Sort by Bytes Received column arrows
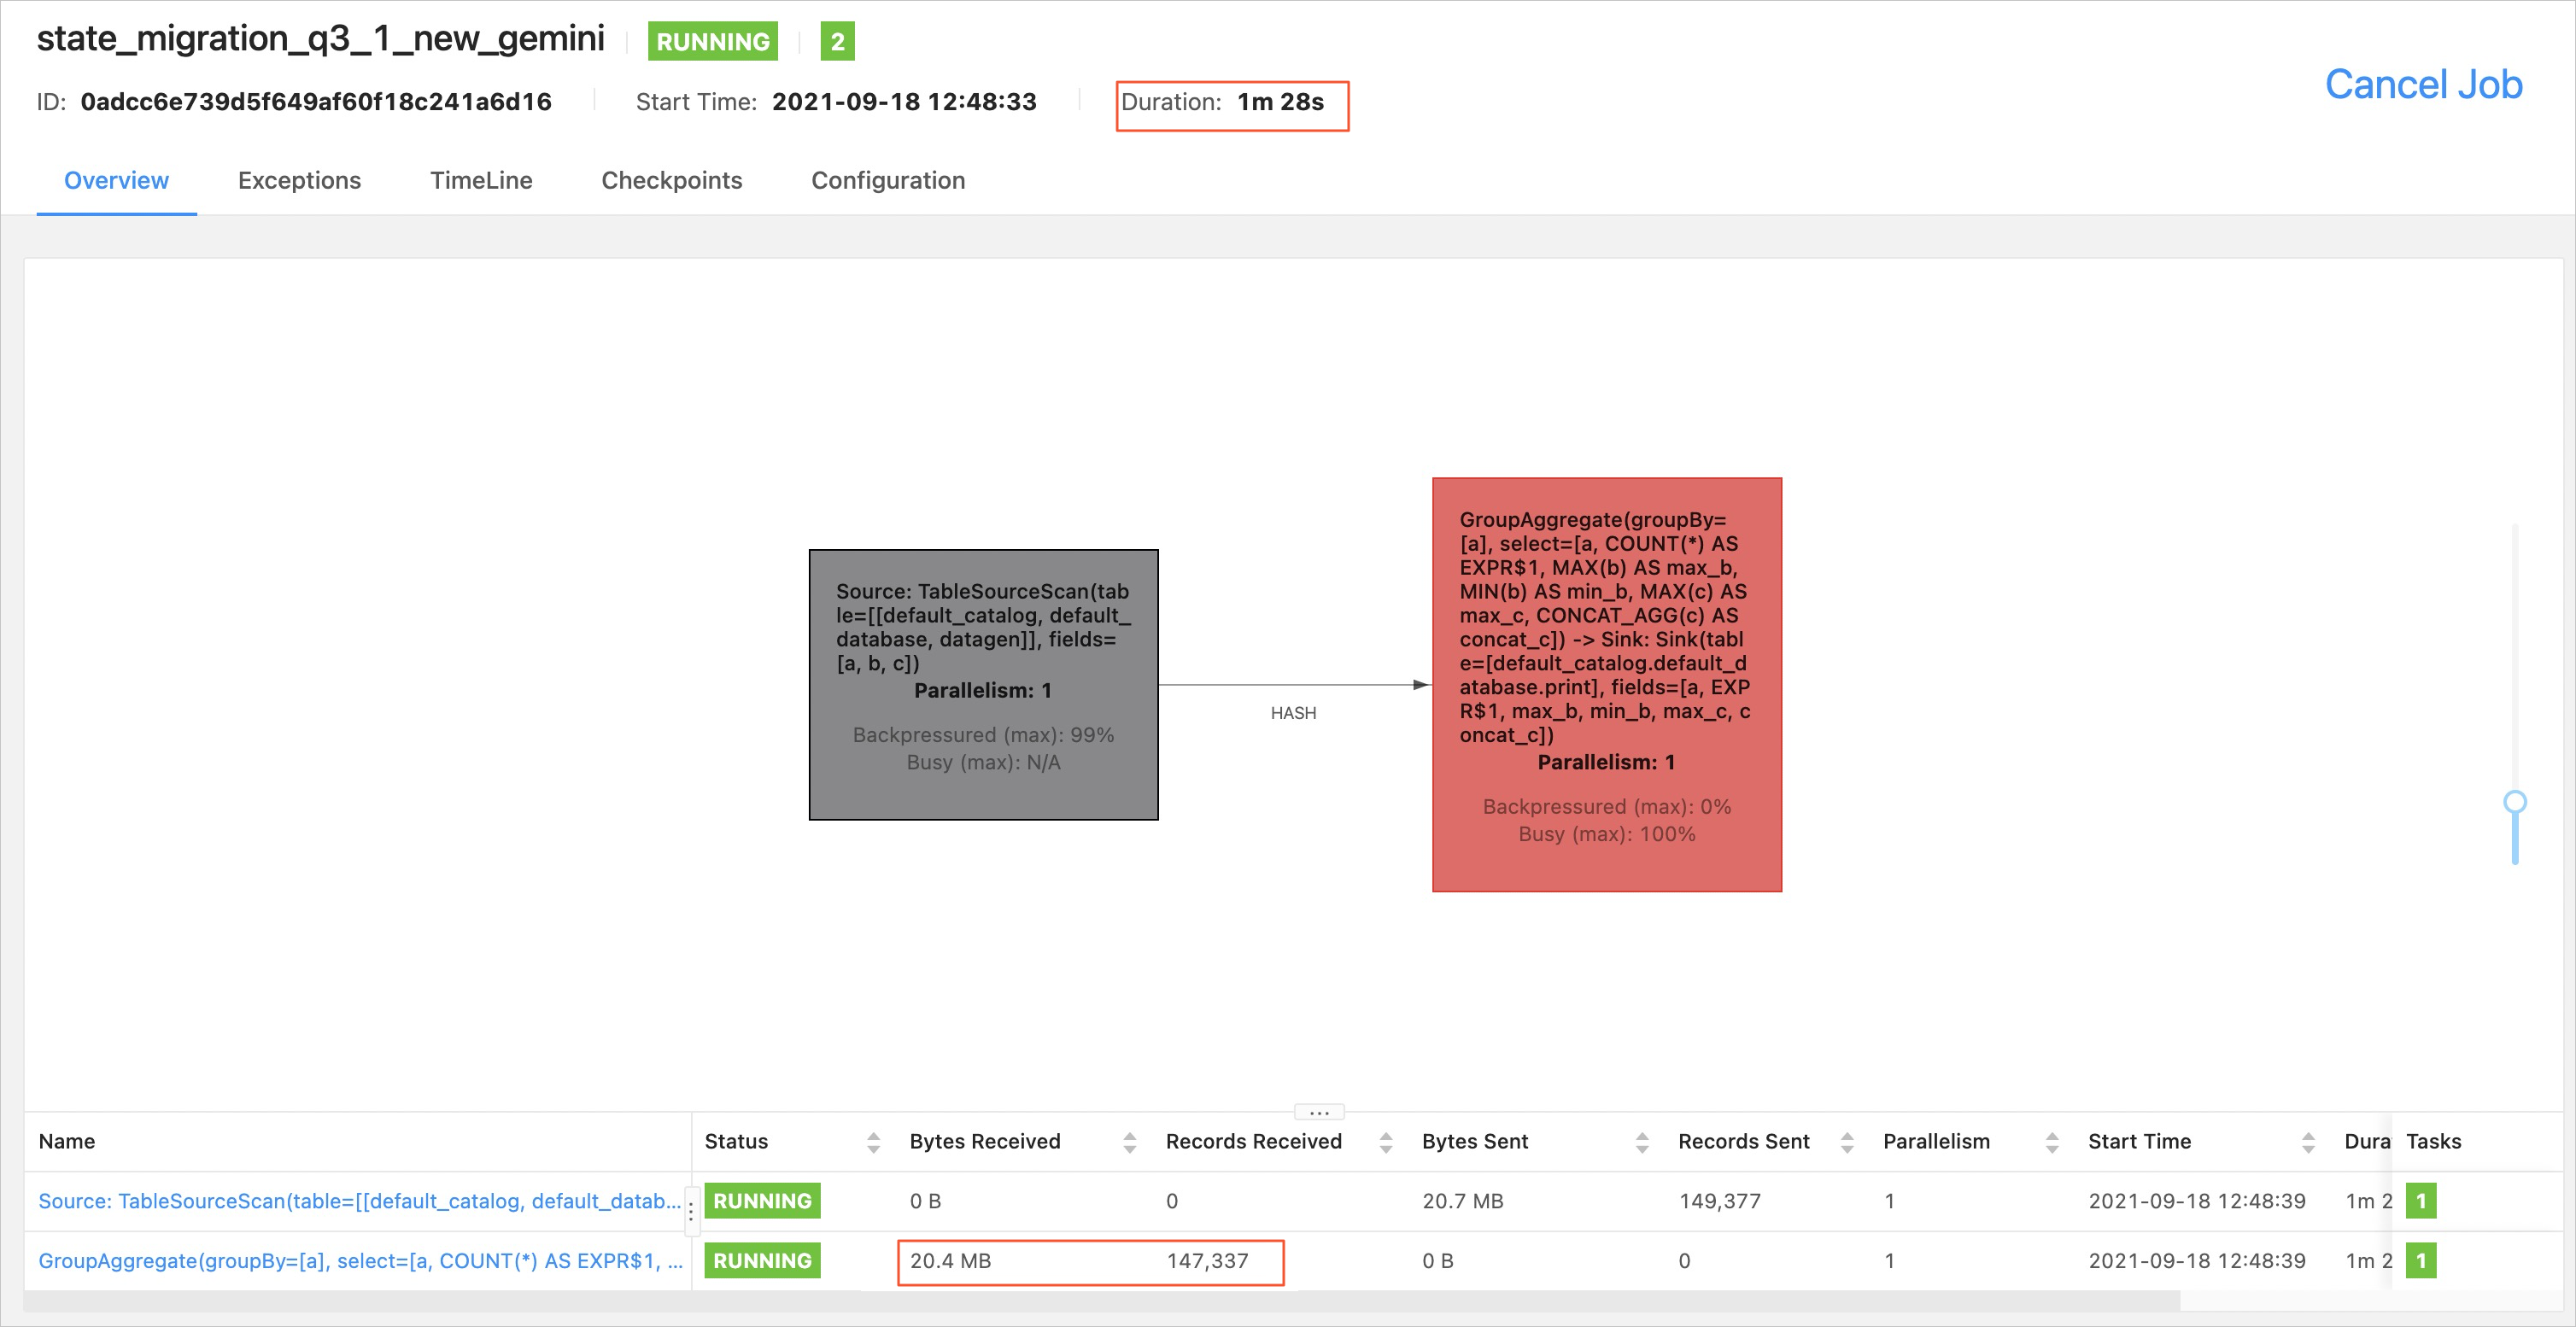Image resolution: width=2576 pixels, height=1327 pixels. click(1129, 1142)
